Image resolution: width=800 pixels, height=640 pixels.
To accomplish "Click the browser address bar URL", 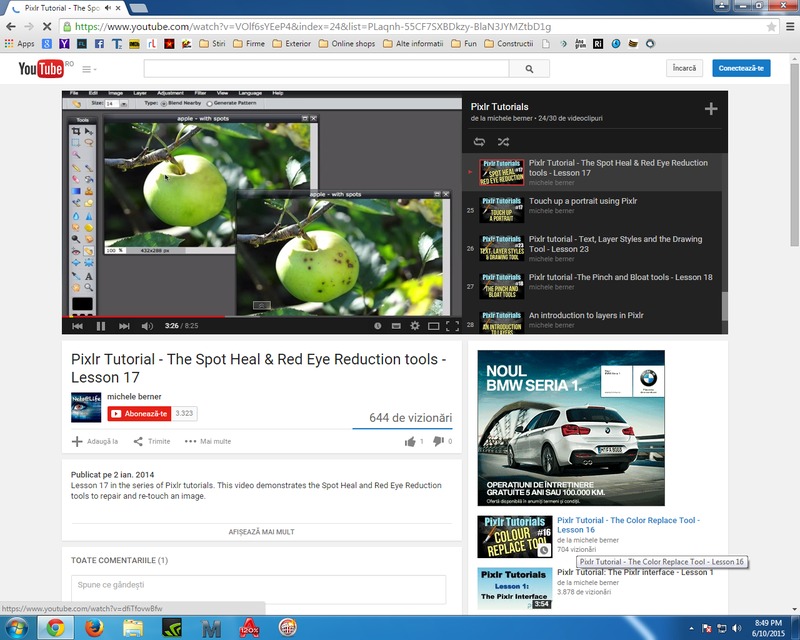I will 313,27.
